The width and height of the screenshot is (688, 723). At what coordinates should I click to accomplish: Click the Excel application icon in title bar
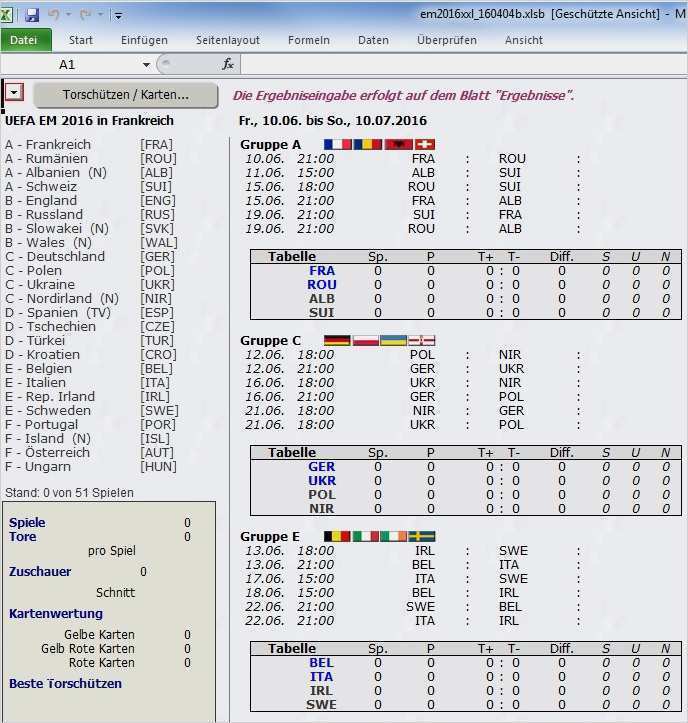10,15
